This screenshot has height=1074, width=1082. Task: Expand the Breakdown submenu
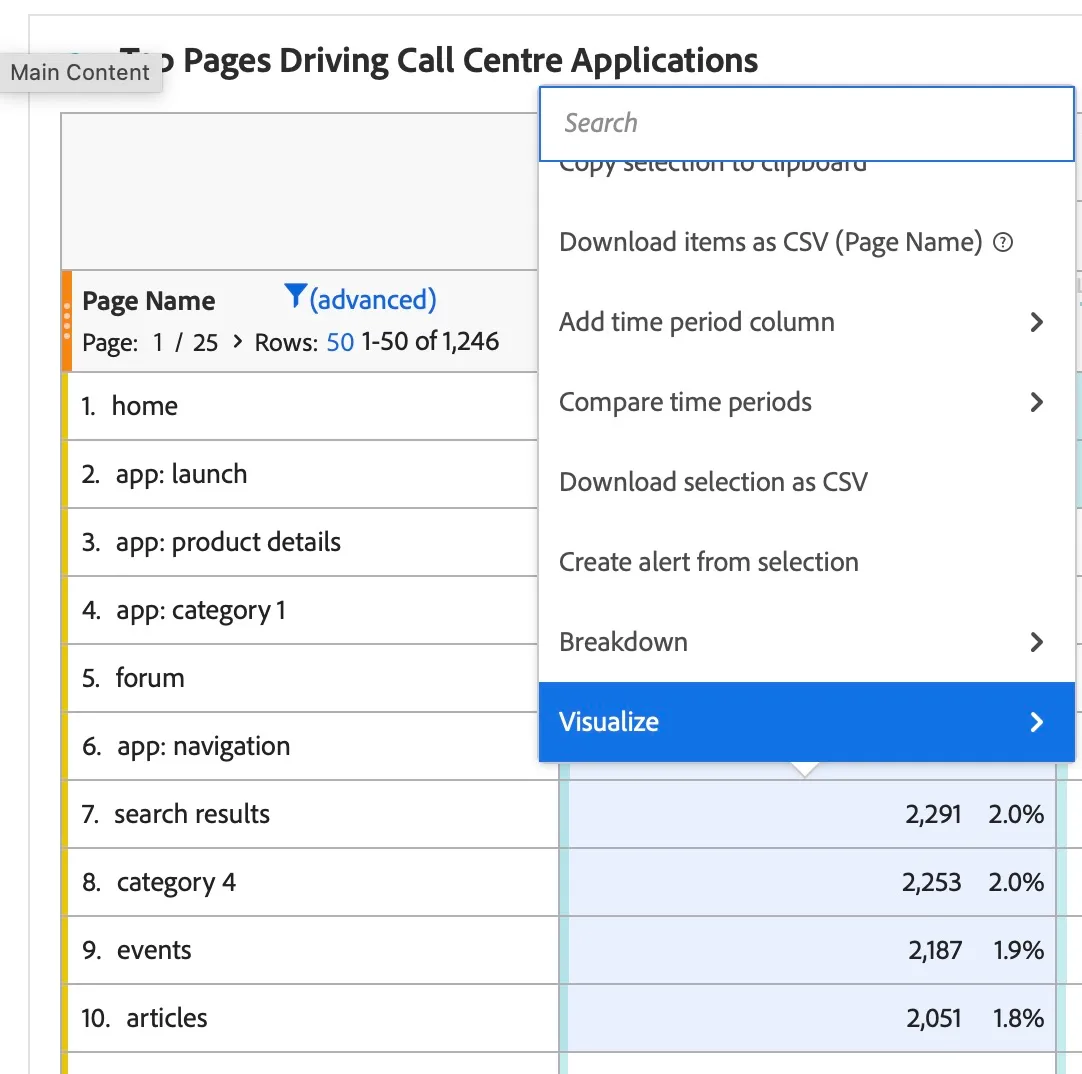[x=806, y=642]
